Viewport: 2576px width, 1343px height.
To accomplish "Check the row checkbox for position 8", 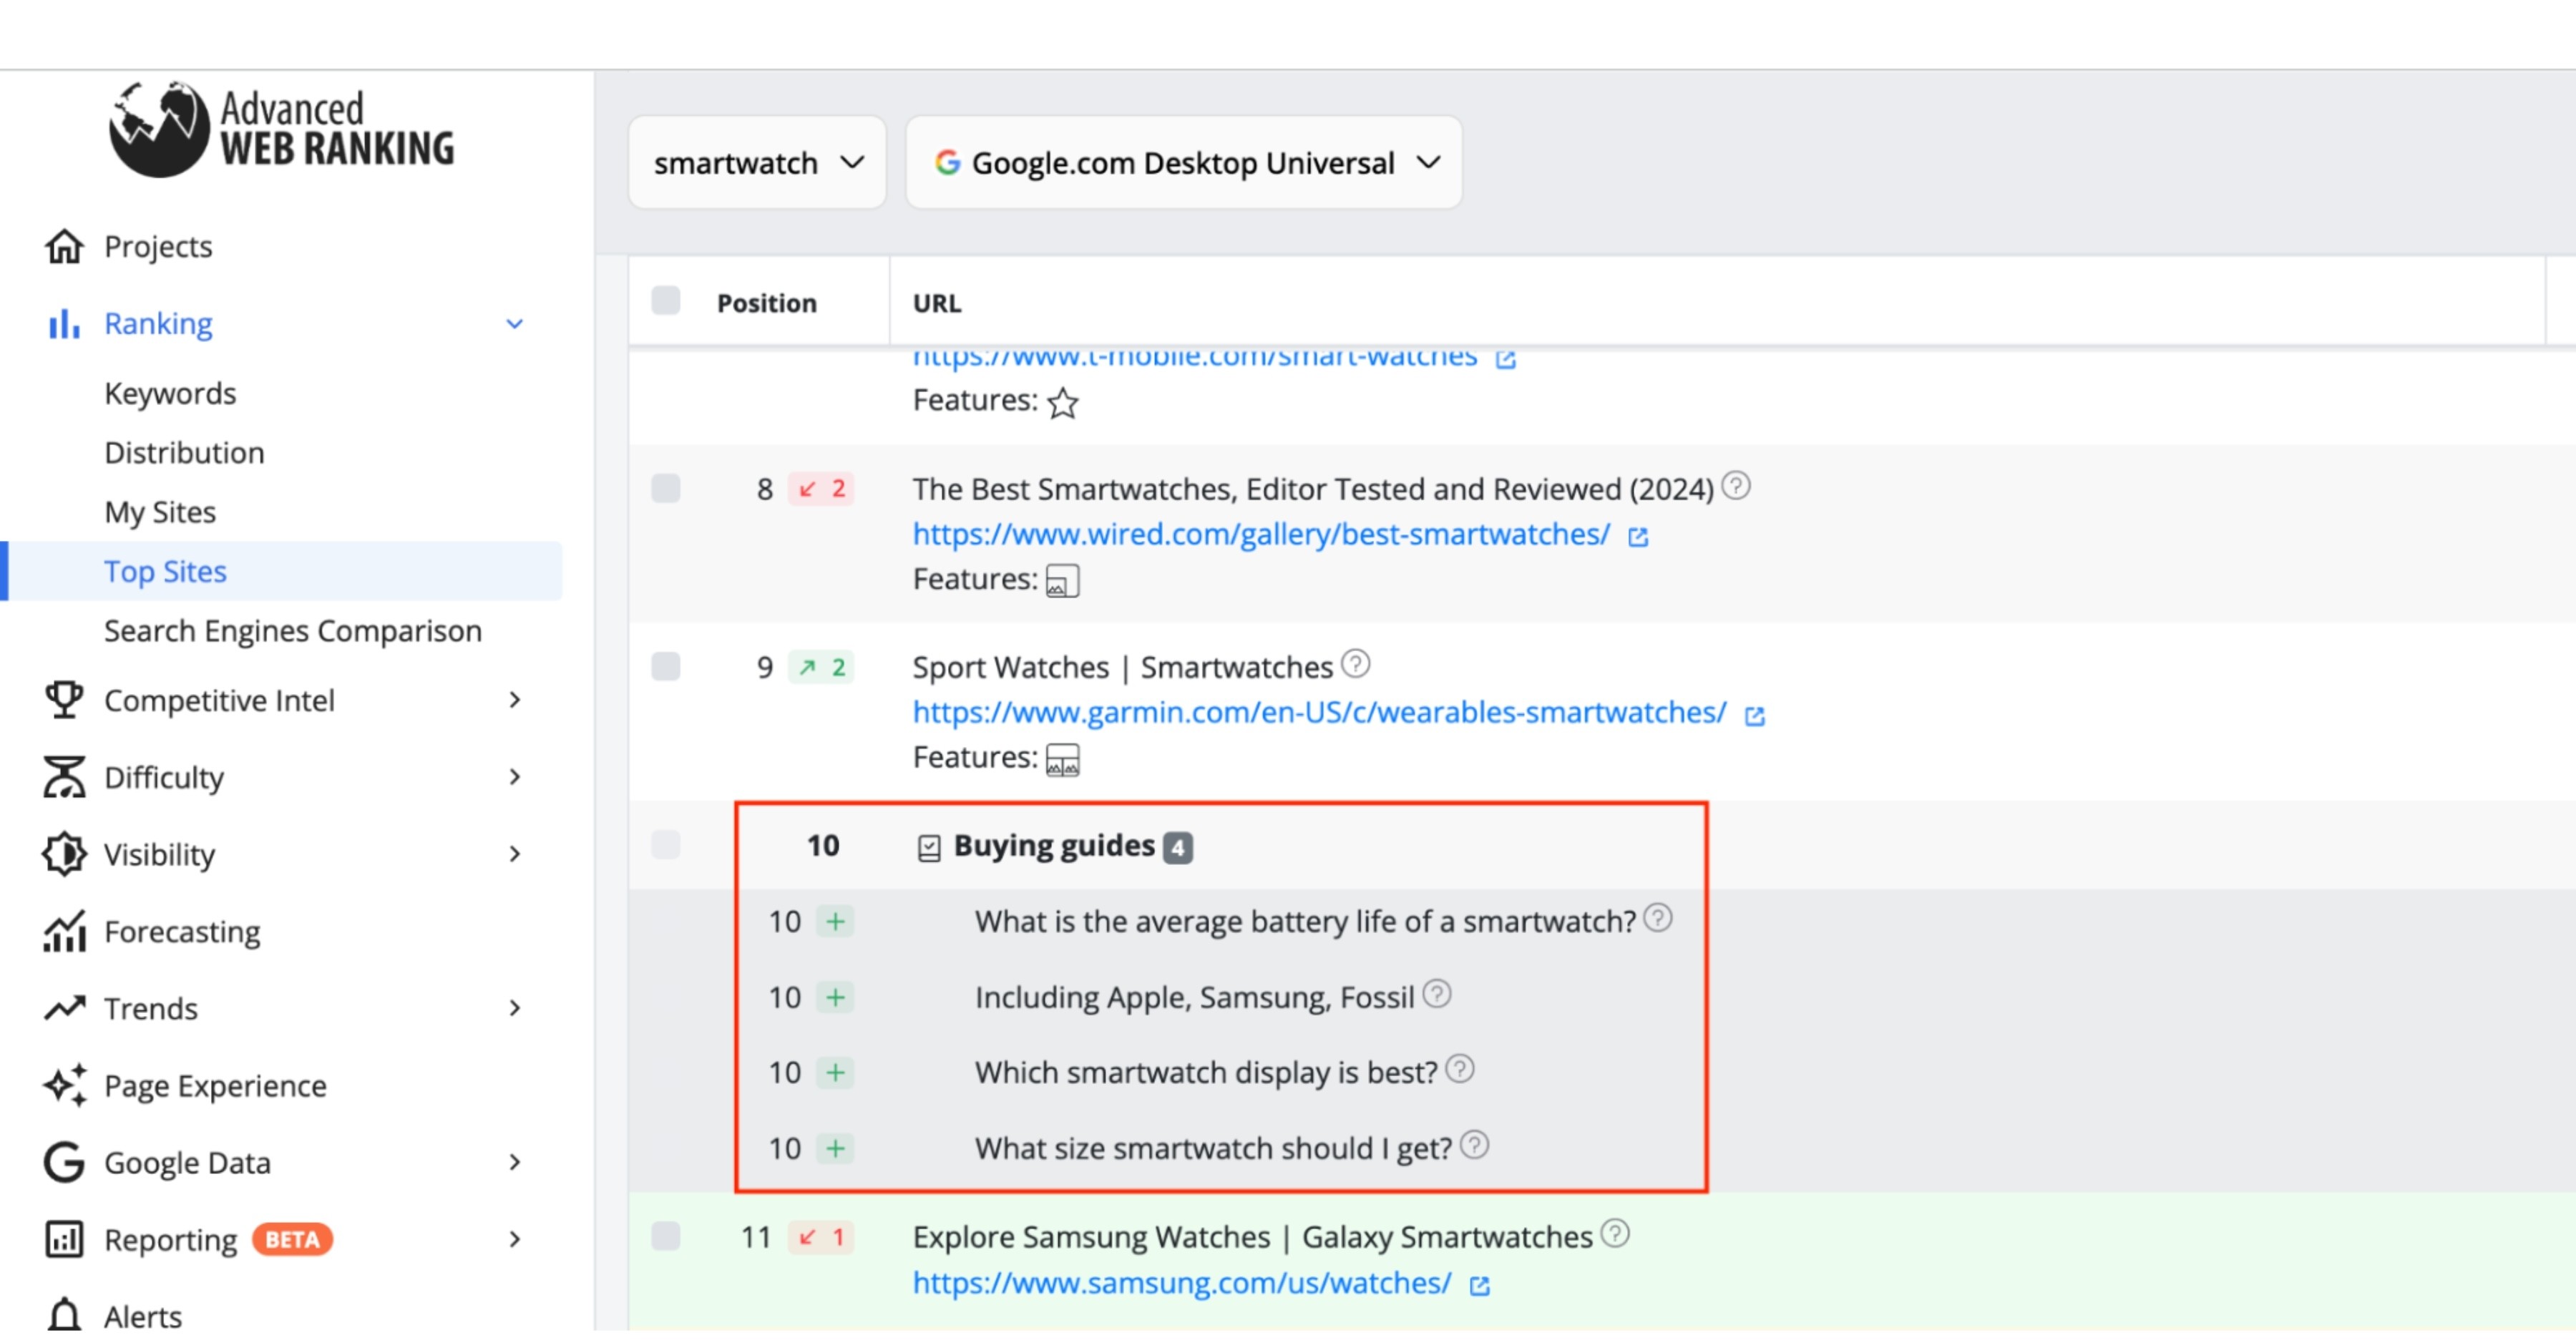I will [x=666, y=489].
